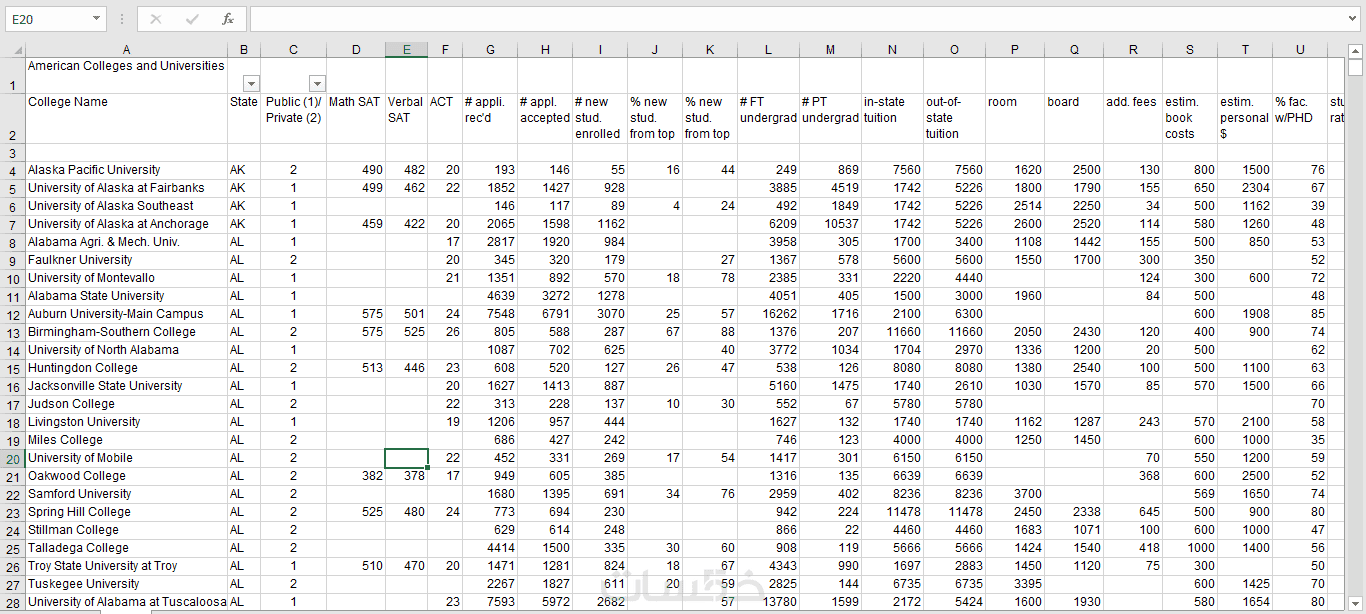Select PT undergrad value 10537 for Anchorage

[830, 224]
